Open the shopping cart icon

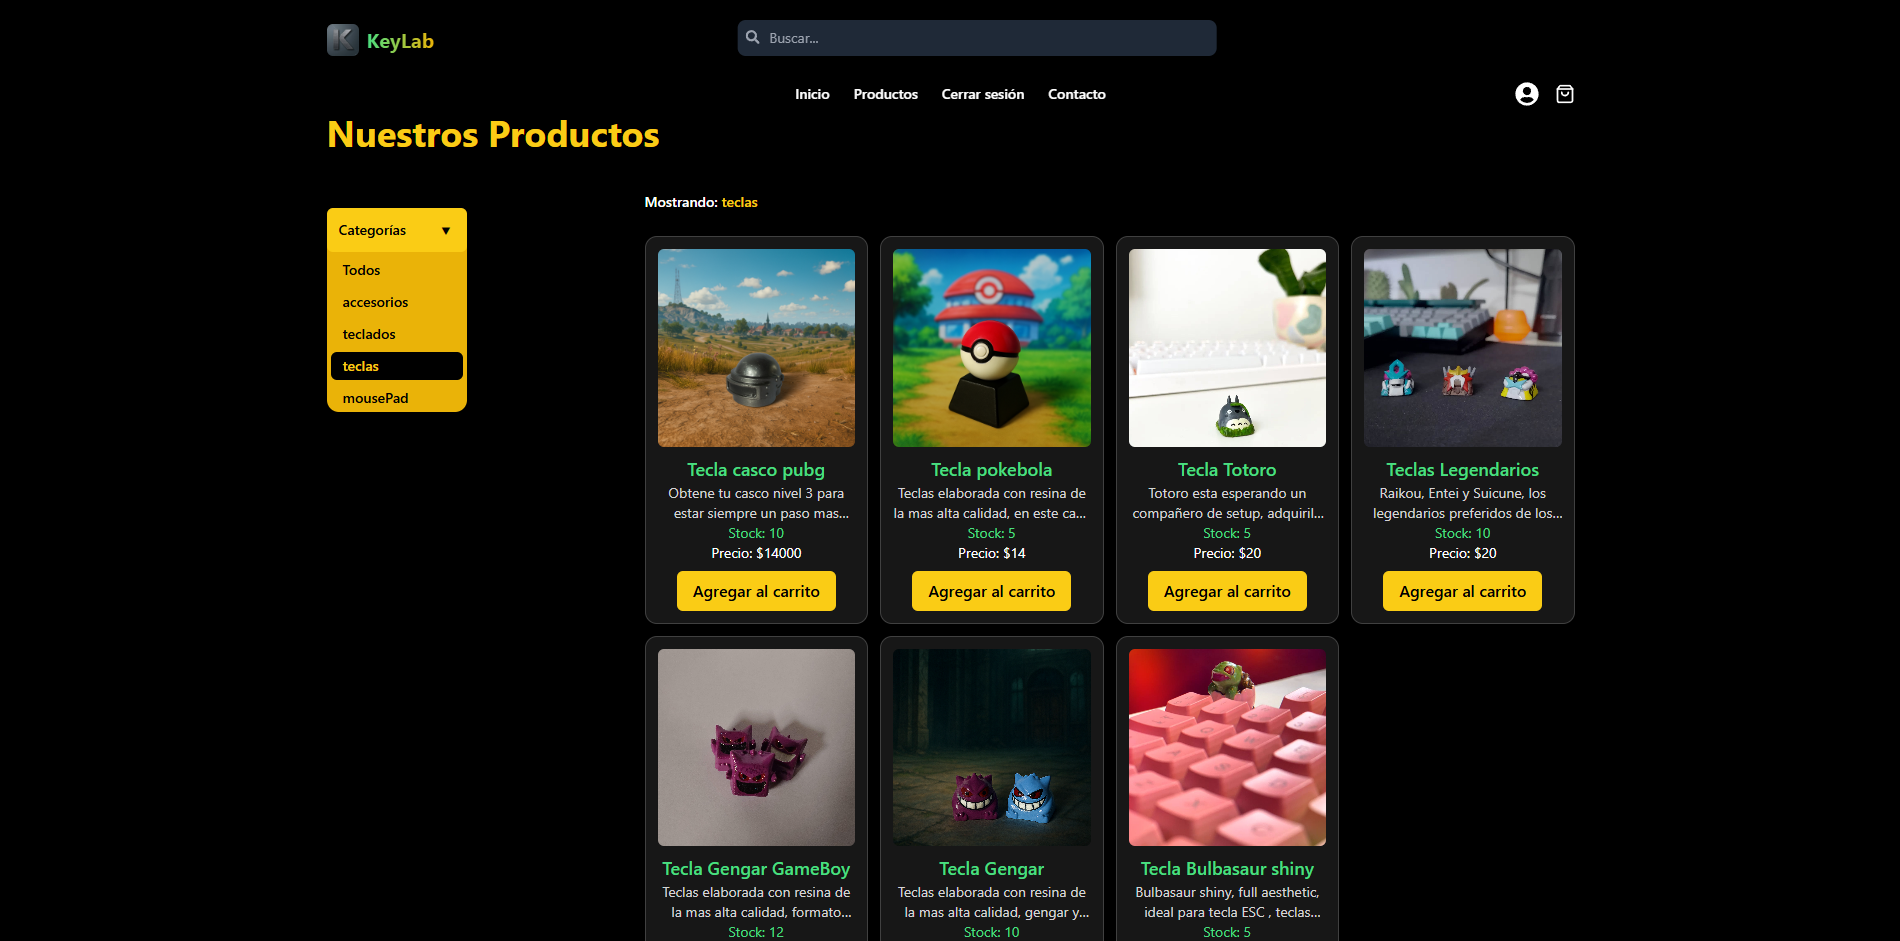pyautogui.click(x=1565, y=94)
